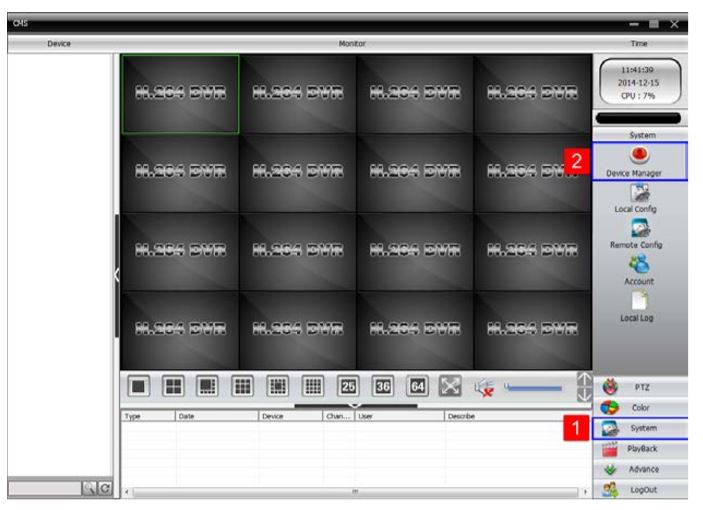
Task: Collapse the log panel with down triangle
Action: coord(355,406)
